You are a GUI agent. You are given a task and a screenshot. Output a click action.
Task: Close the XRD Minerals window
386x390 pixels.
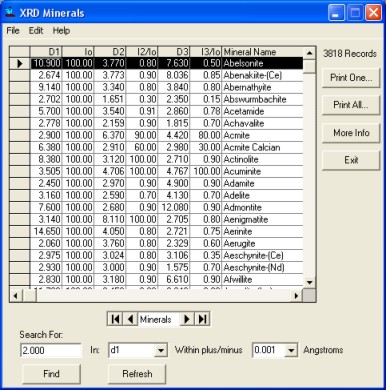pyautogui.click(x=373, y=13)
